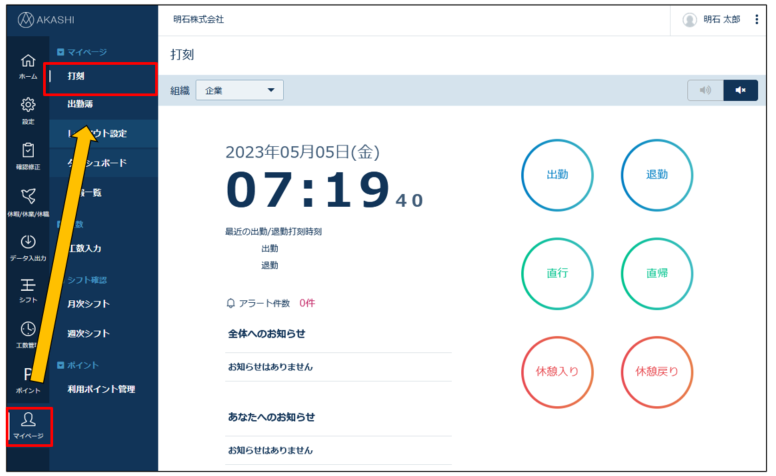Collapse the ポイント section header
This screenshot has height=476, width=776.
tap(61, 365)
